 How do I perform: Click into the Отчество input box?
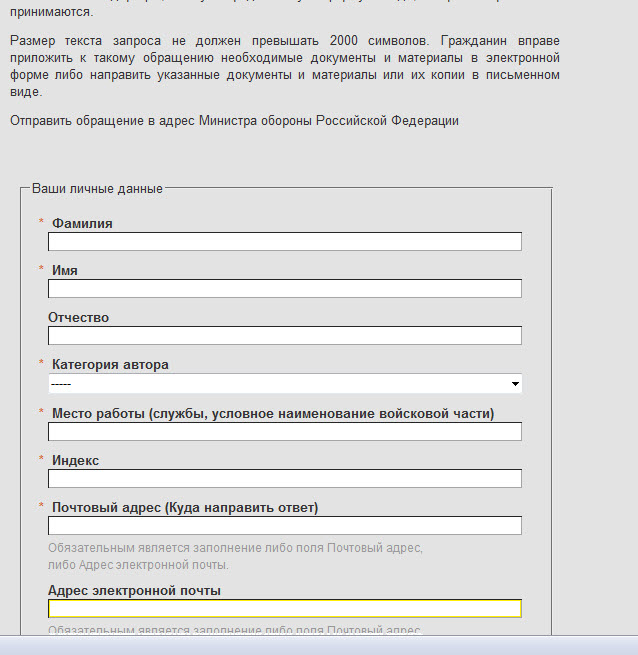284,336
